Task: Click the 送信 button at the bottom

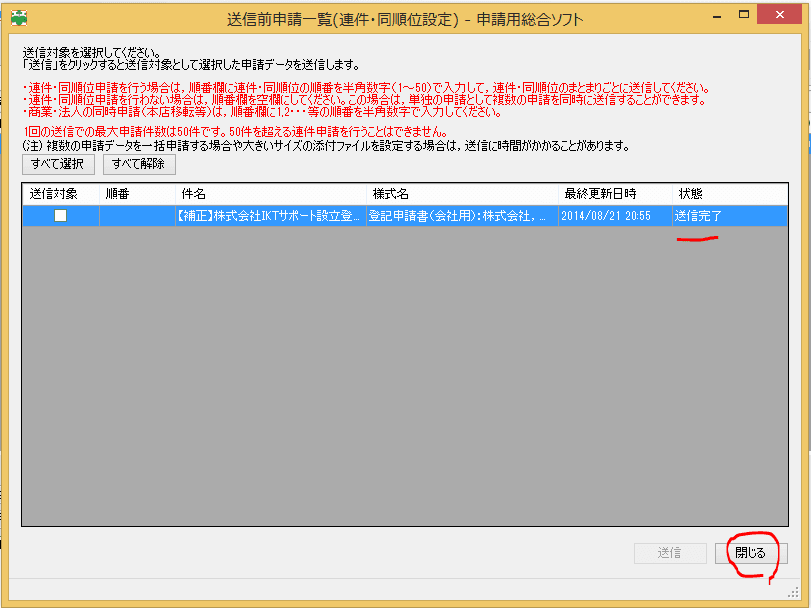Action: [x=670, y=553]
